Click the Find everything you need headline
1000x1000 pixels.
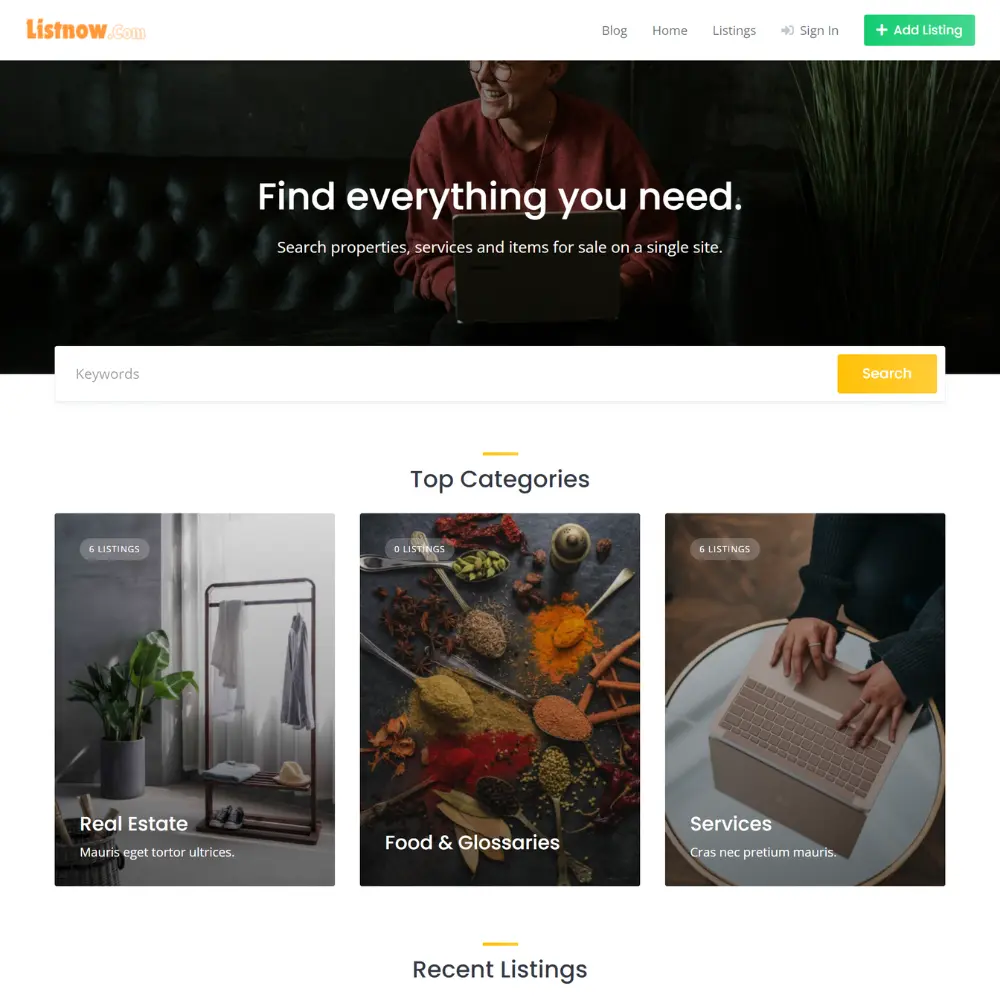[500, 196]
